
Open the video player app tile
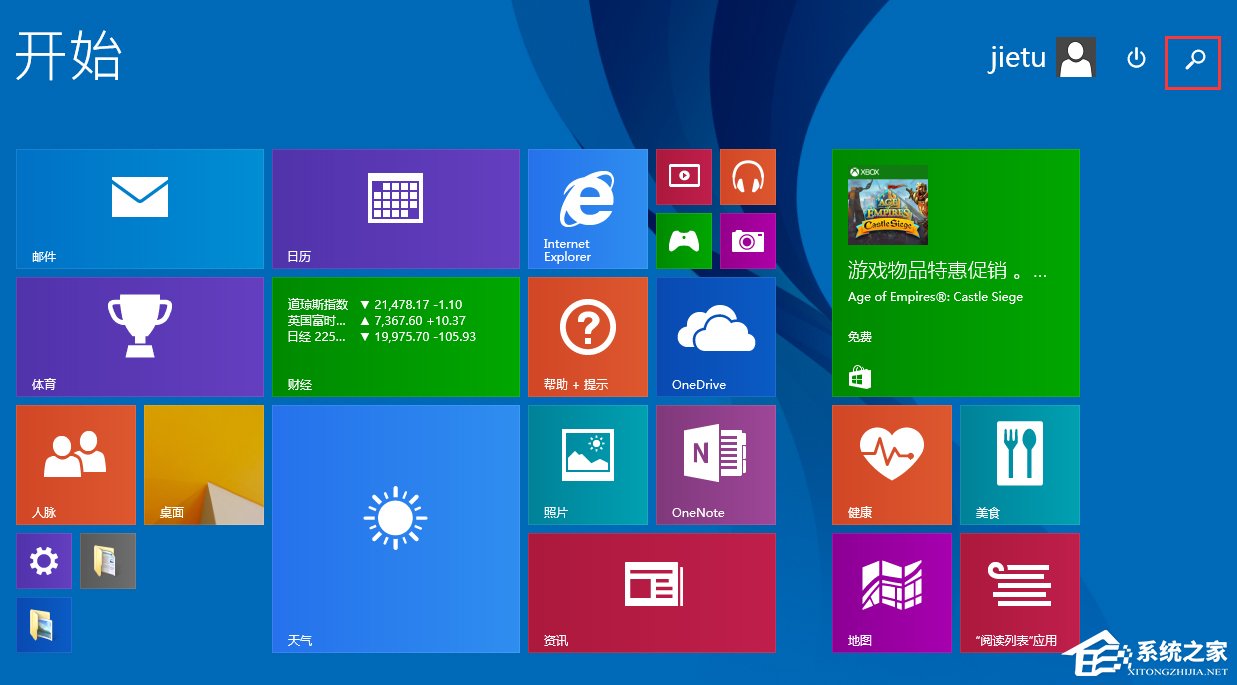[x=683, y=176]
